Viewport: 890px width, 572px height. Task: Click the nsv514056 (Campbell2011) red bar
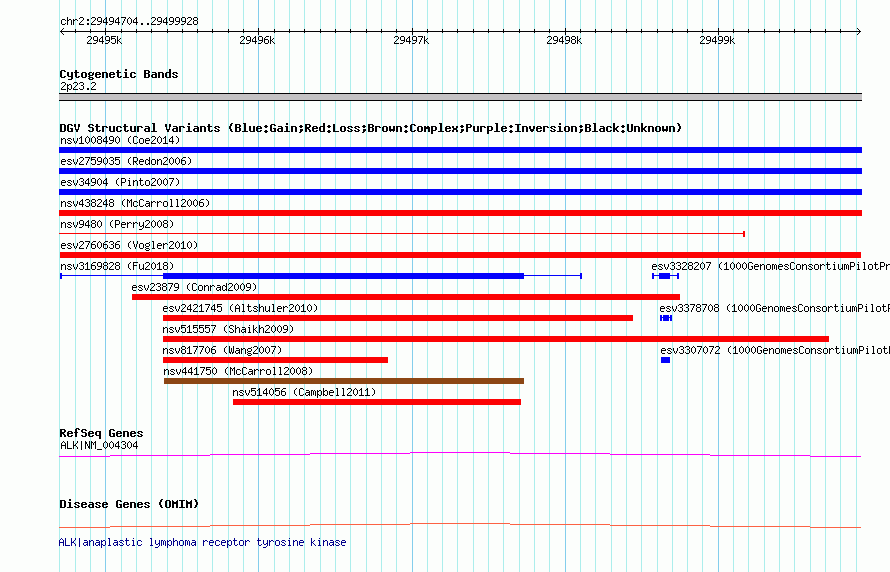(x=377, y=402)
